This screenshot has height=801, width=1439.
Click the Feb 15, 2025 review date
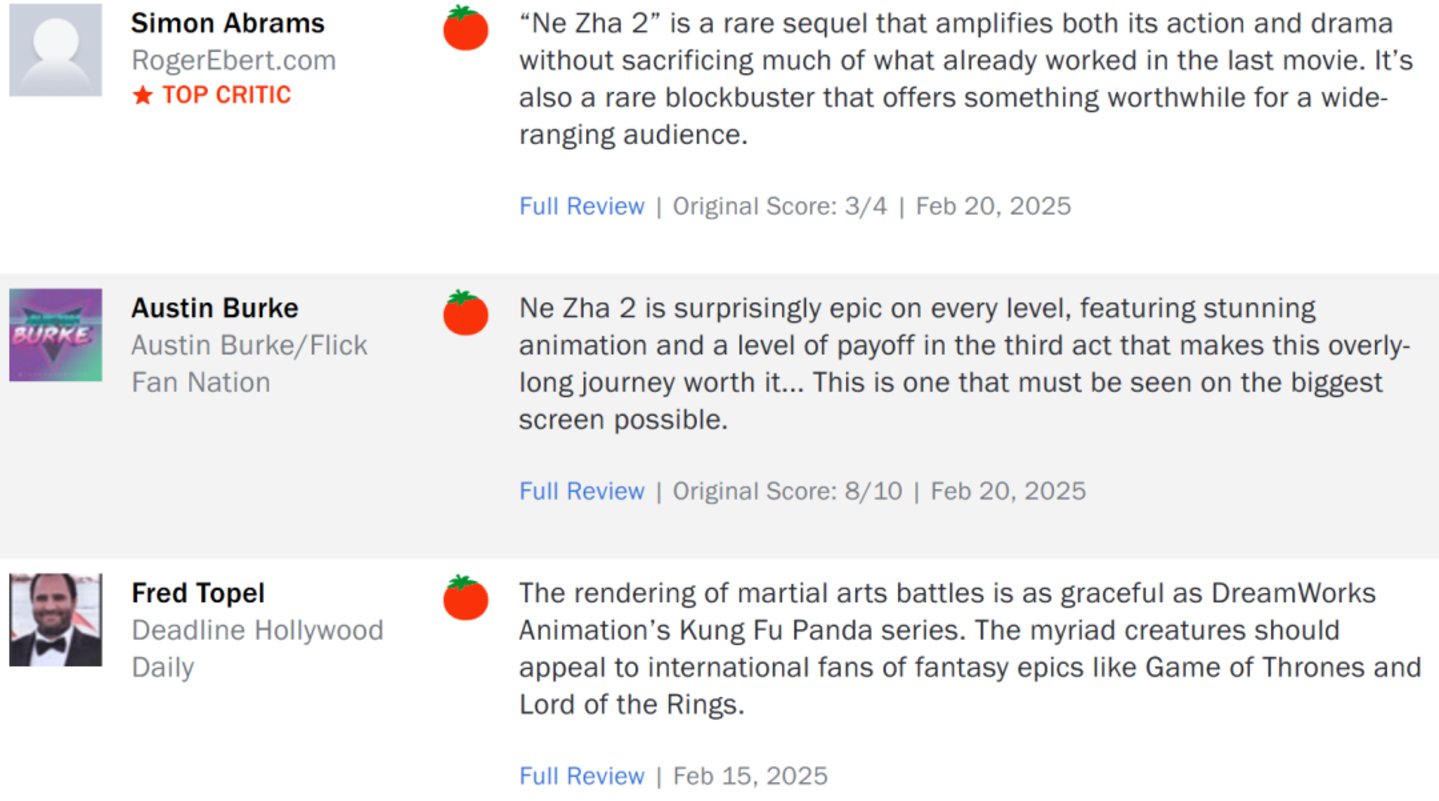[750, 777]
